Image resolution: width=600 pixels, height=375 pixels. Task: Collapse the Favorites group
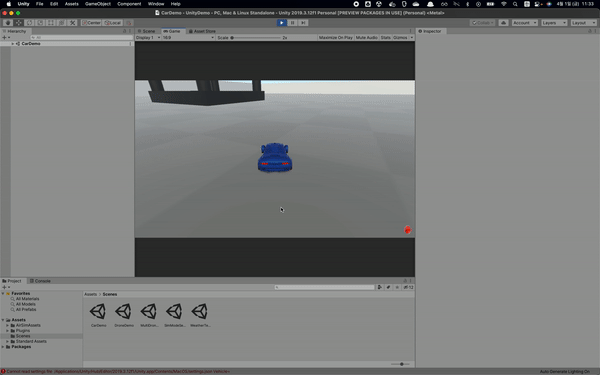[3, 293]
